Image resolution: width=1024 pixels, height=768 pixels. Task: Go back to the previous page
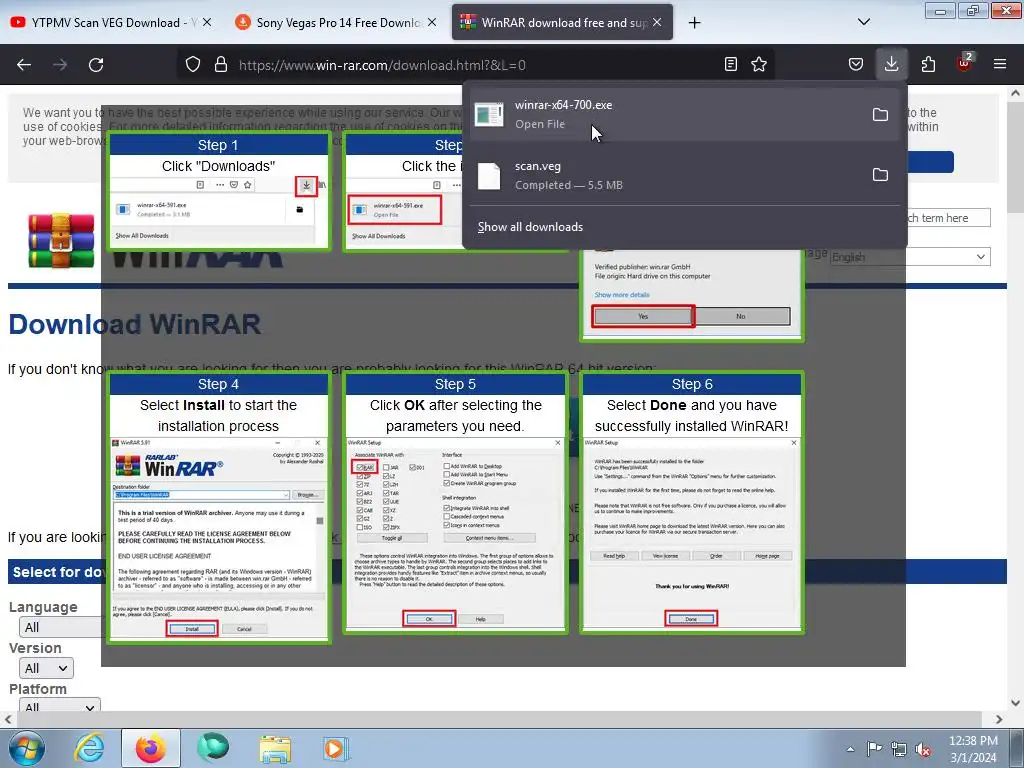24,65
